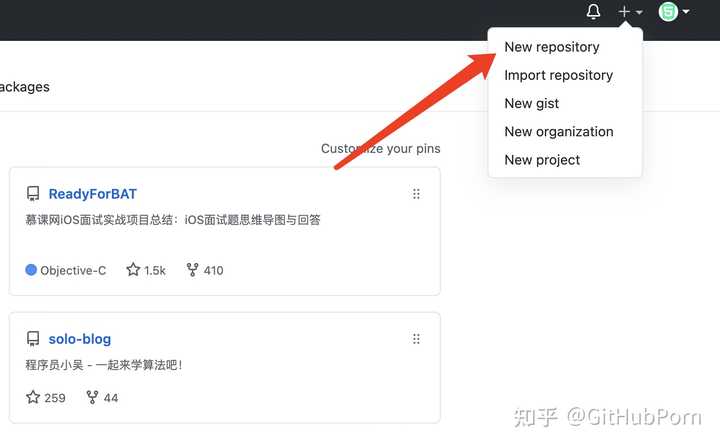This screenshot has width=720, height=446.
Task: View solo-blog 44 forks
Action: 102,397
